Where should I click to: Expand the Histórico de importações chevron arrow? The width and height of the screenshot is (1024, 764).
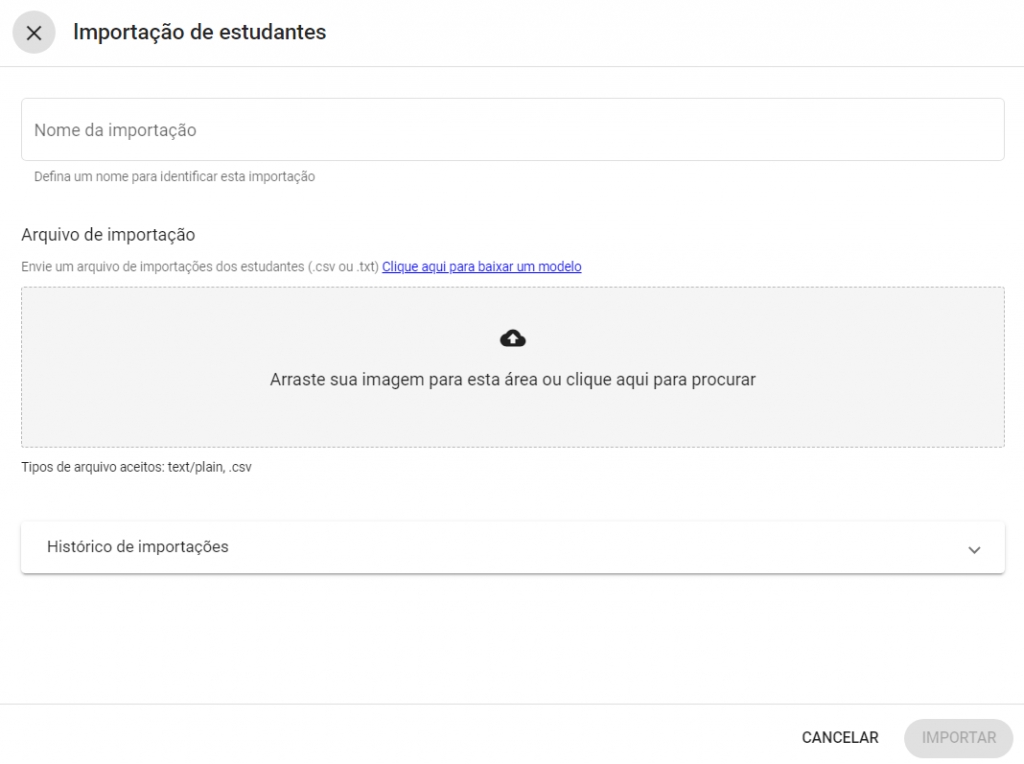point(974,549)
